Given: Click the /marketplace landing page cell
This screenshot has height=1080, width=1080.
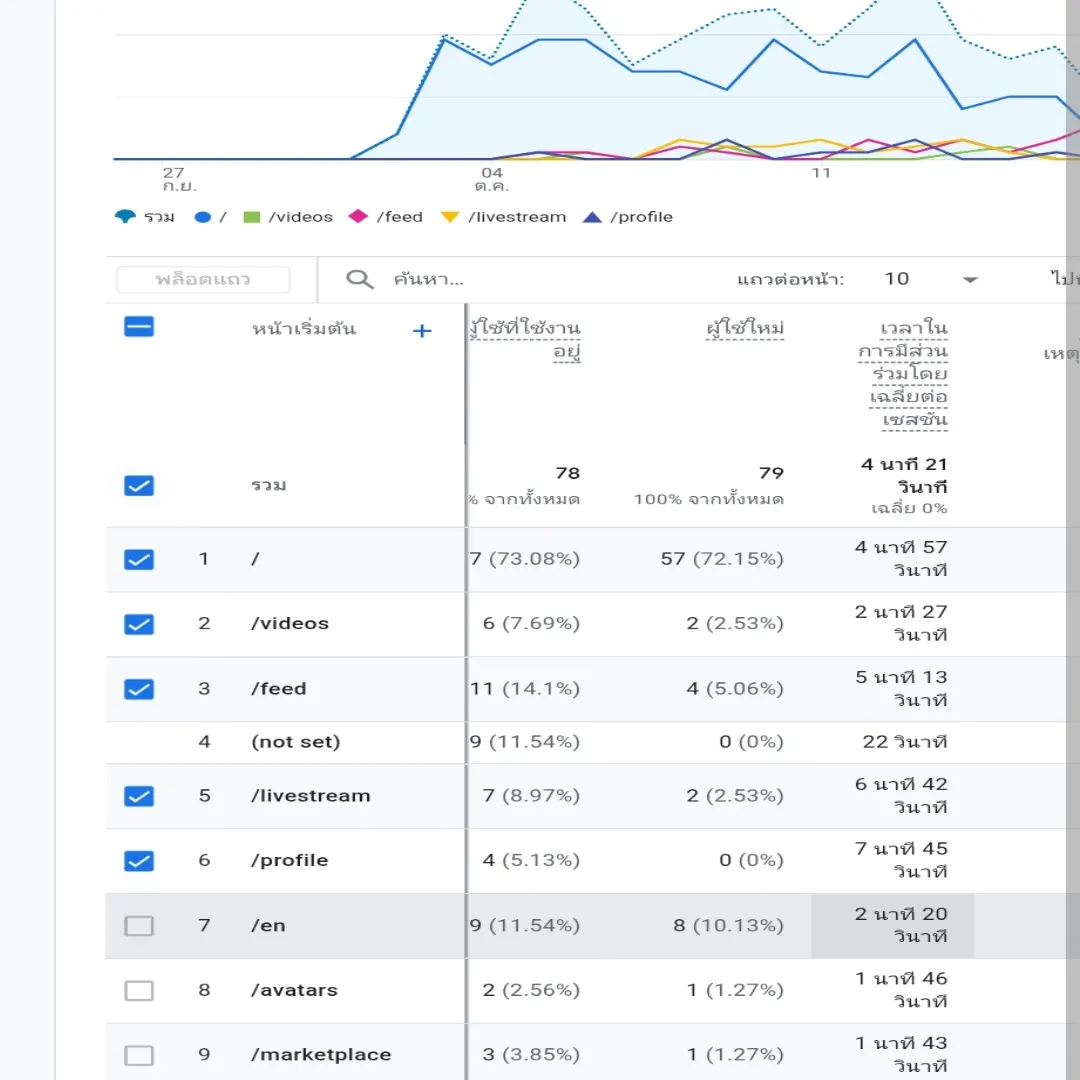Looking at the screenshot, I should [321, 1055].
